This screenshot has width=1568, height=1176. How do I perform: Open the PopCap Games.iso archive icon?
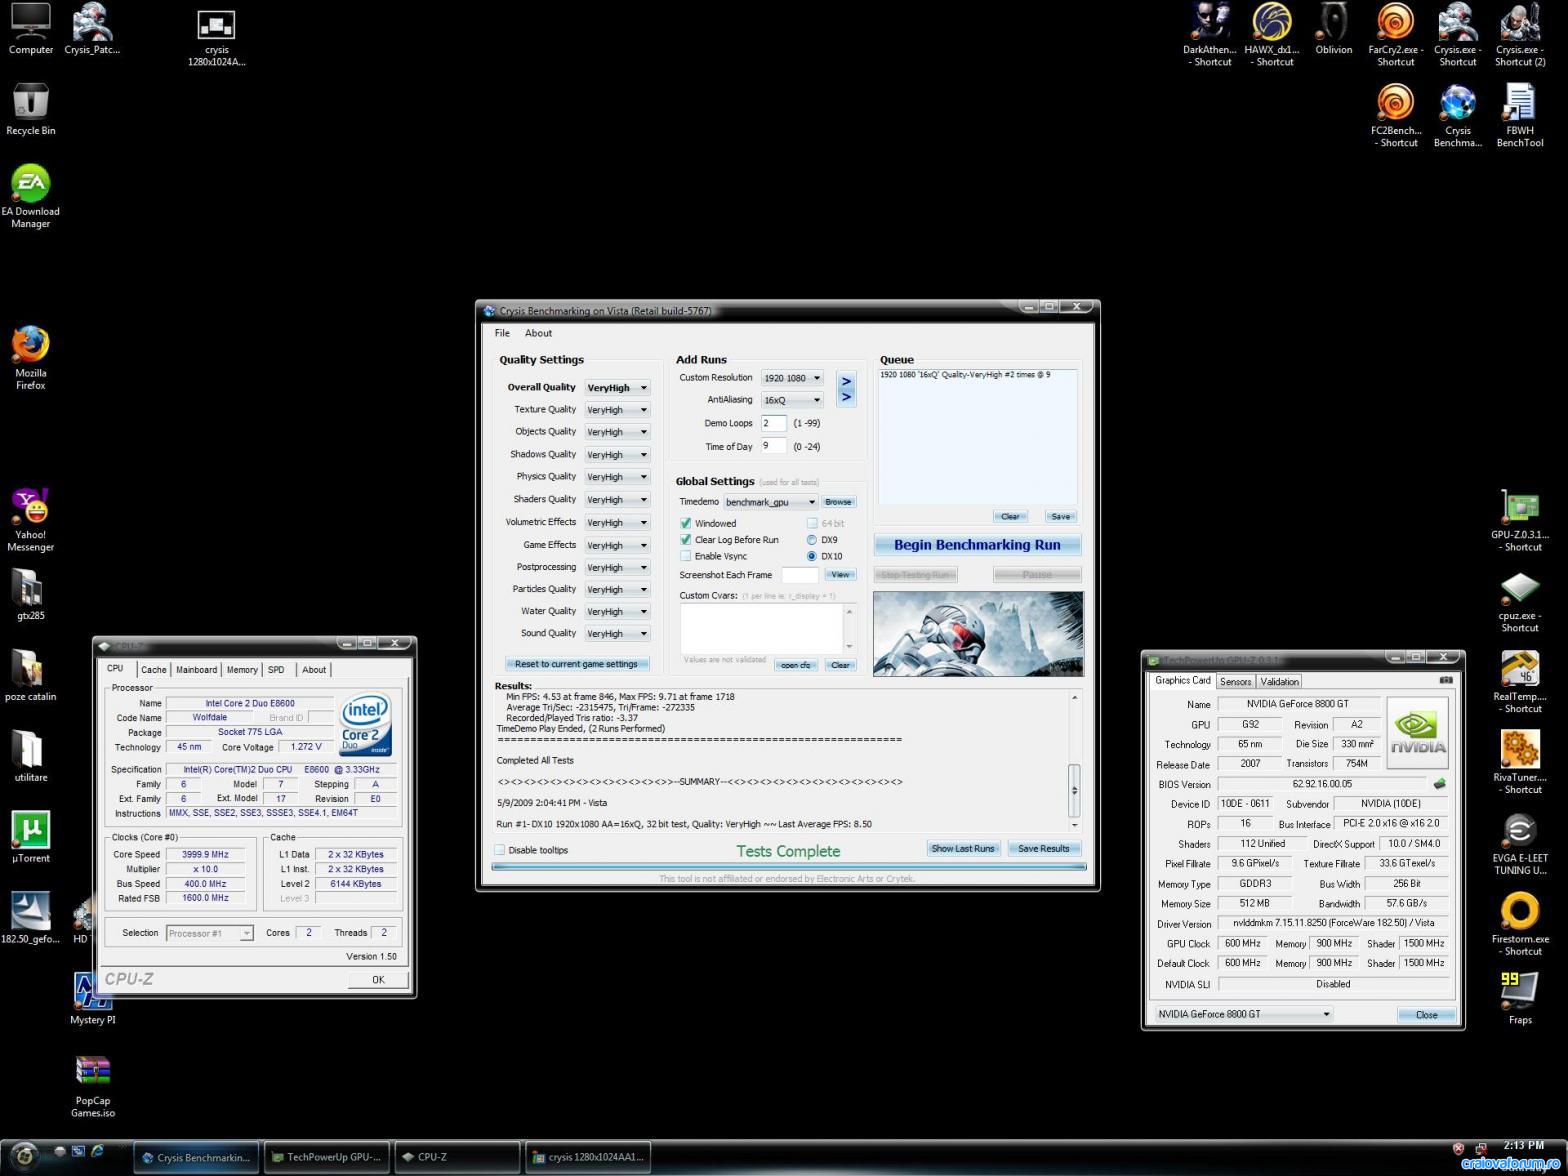coord(93,1087)
